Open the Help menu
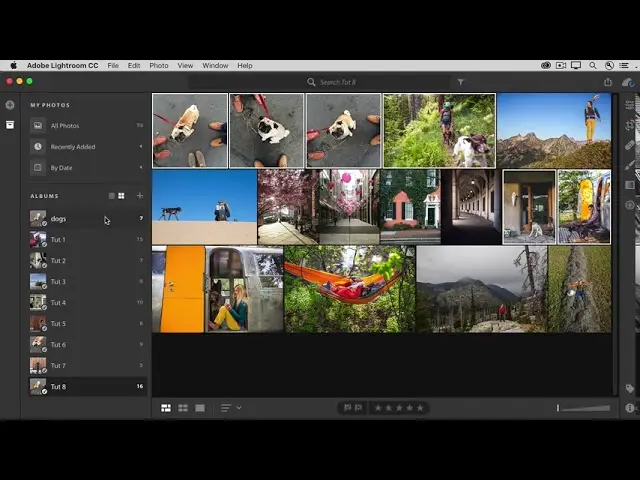Screen dimensions: 640x480 245,65
